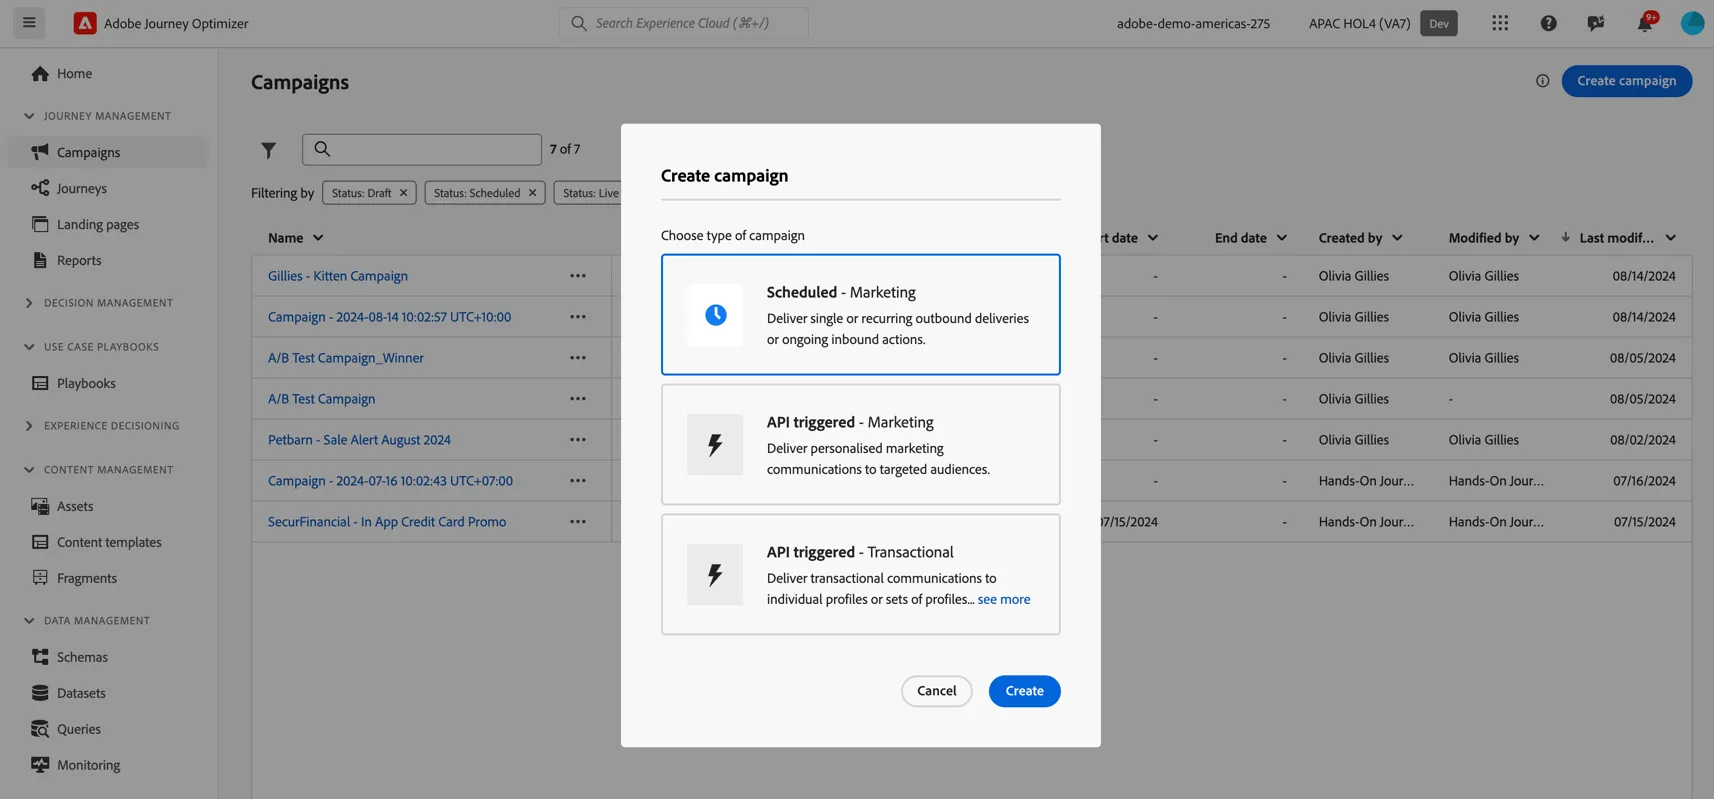
Task: Focus the campaigns list search box
Action: (x=422, y=150)
